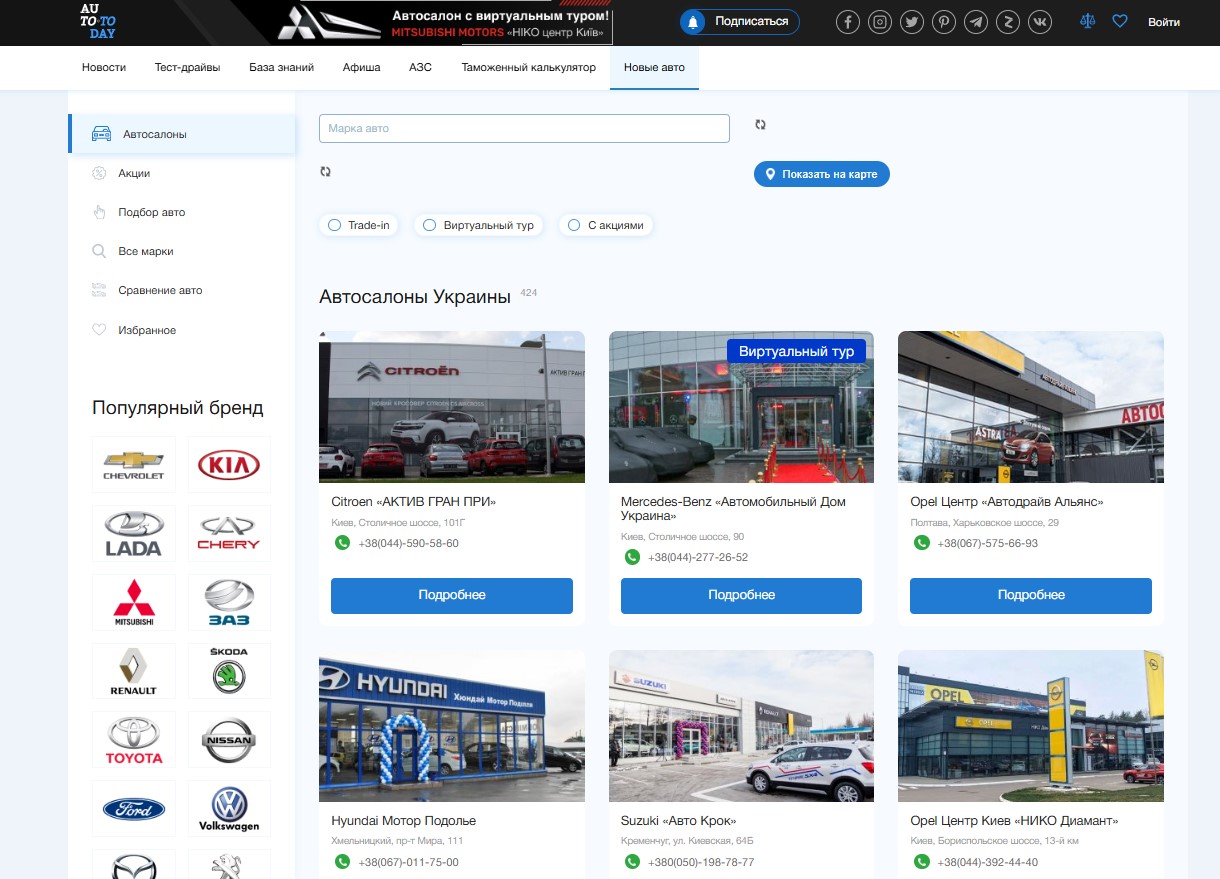Image resolution: width=1220 pixels, height=879 pixels.
Task: Click the favorites heart icon in header
Action: [x=1120, y=21]
